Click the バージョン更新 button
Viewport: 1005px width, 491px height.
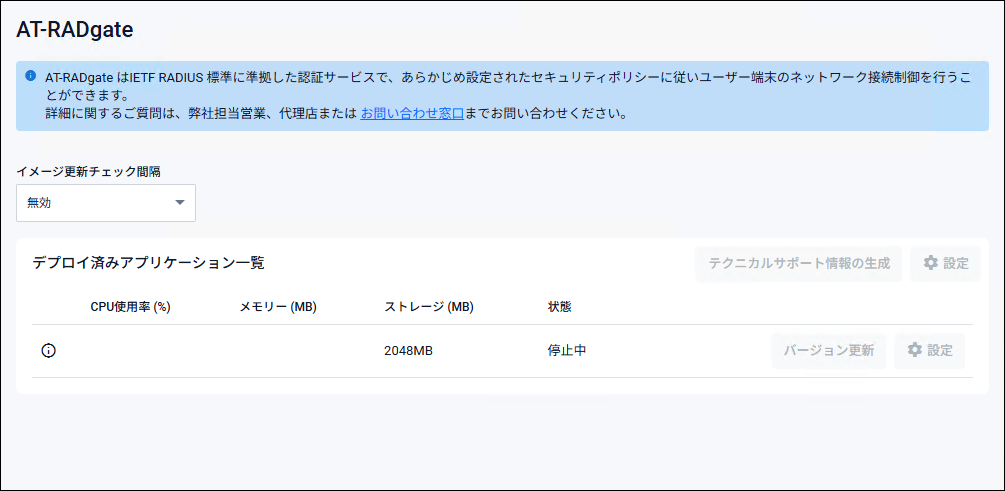(x=829, y=351)
